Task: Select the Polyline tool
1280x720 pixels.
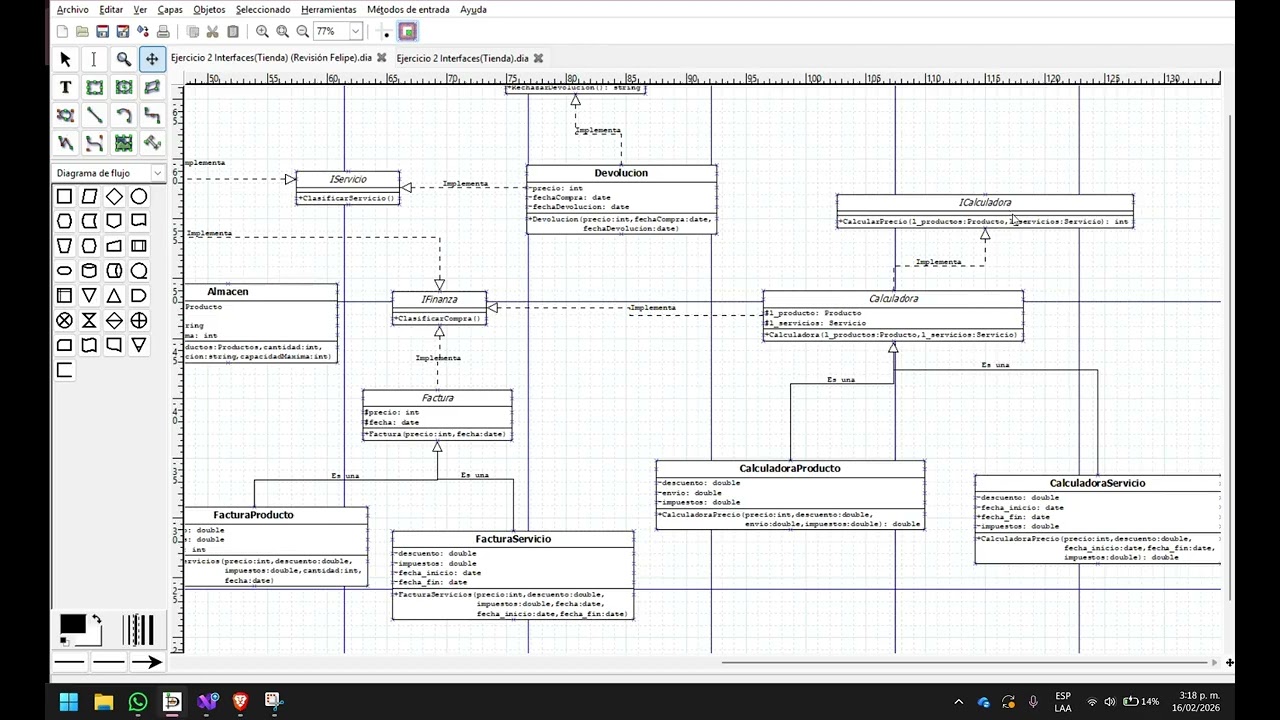Action: 65,143
